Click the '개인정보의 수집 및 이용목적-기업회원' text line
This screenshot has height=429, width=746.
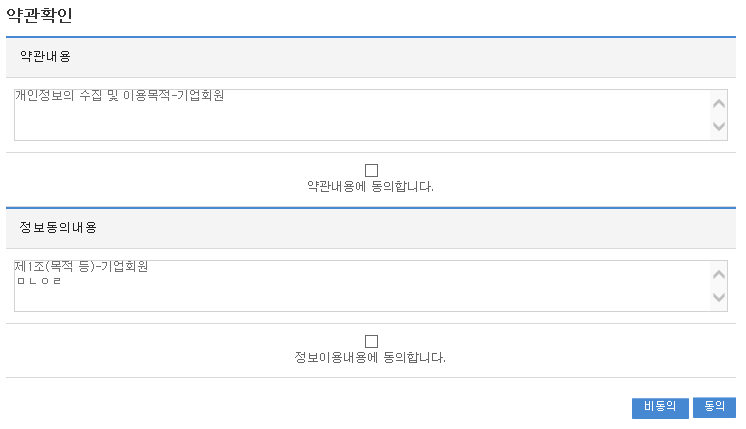(120, 98)
